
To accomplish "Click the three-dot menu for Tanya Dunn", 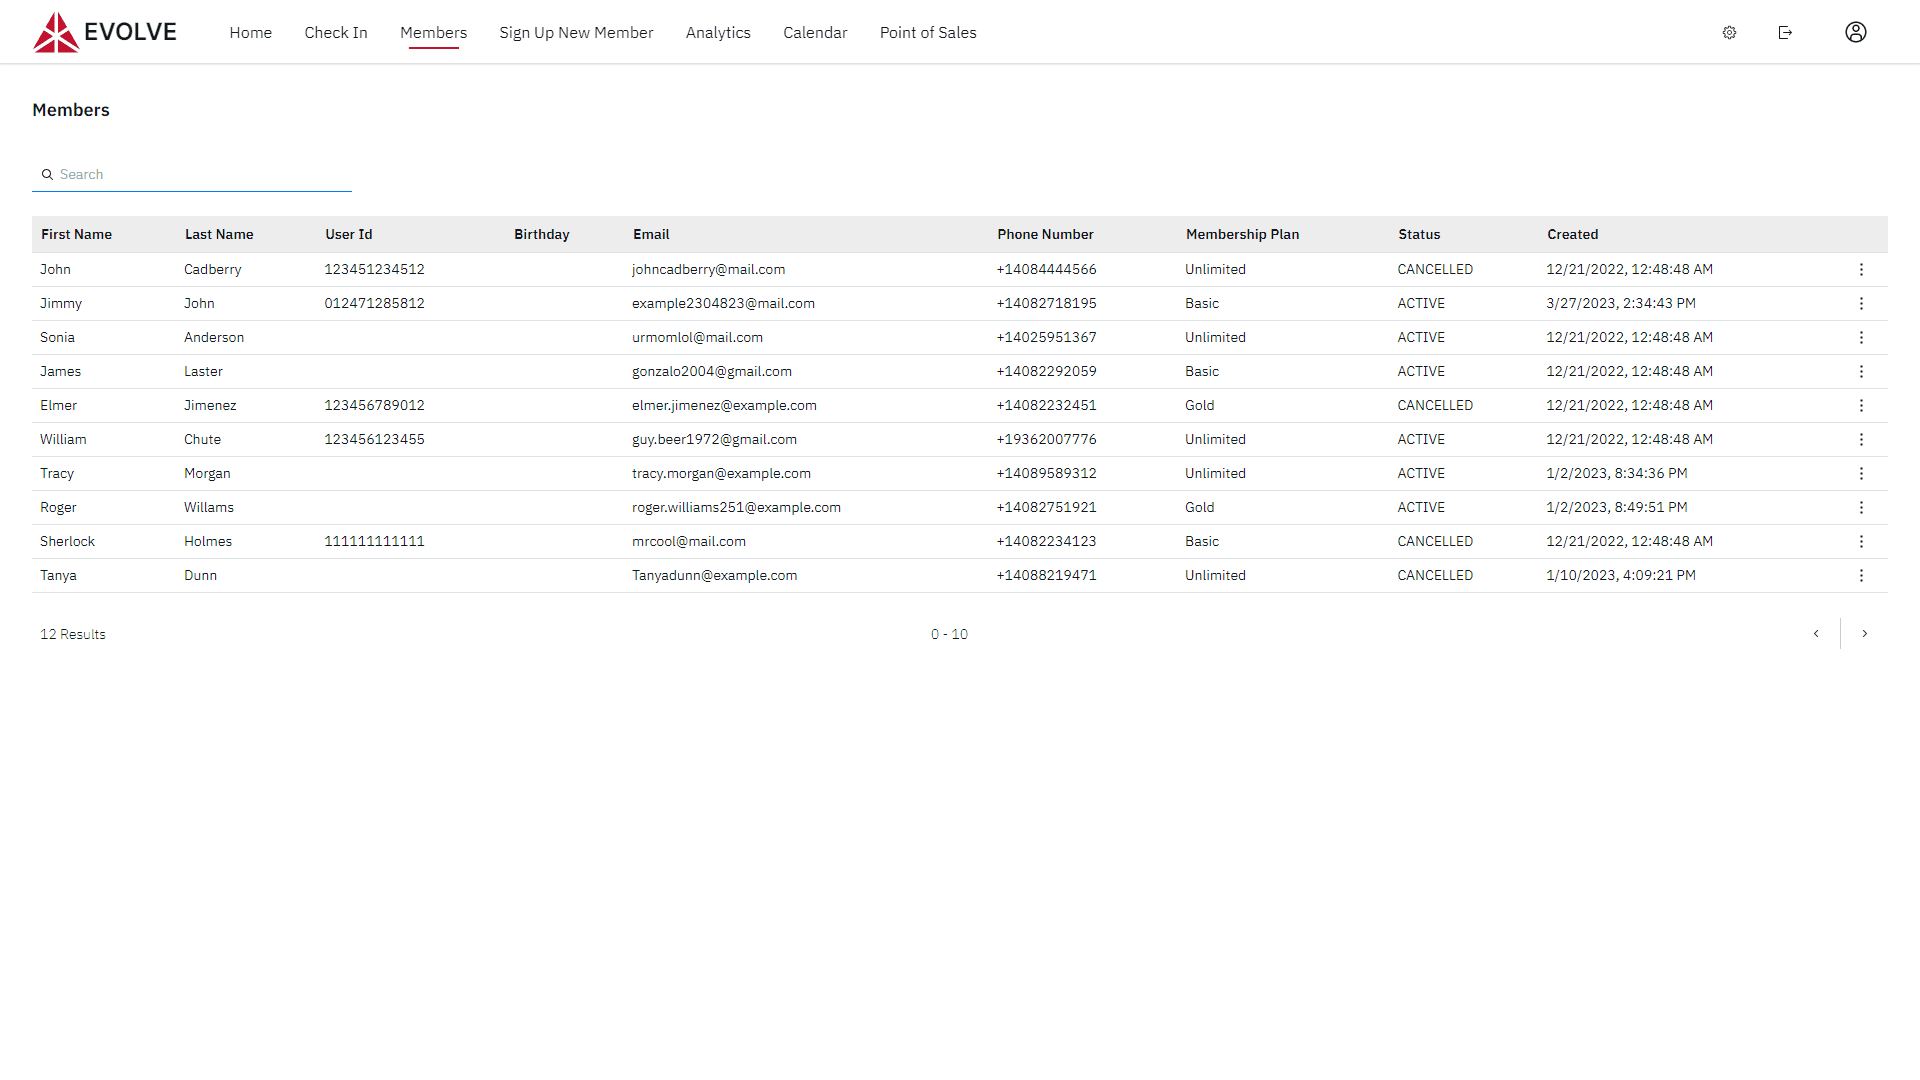I will [x=1862, y=574].
